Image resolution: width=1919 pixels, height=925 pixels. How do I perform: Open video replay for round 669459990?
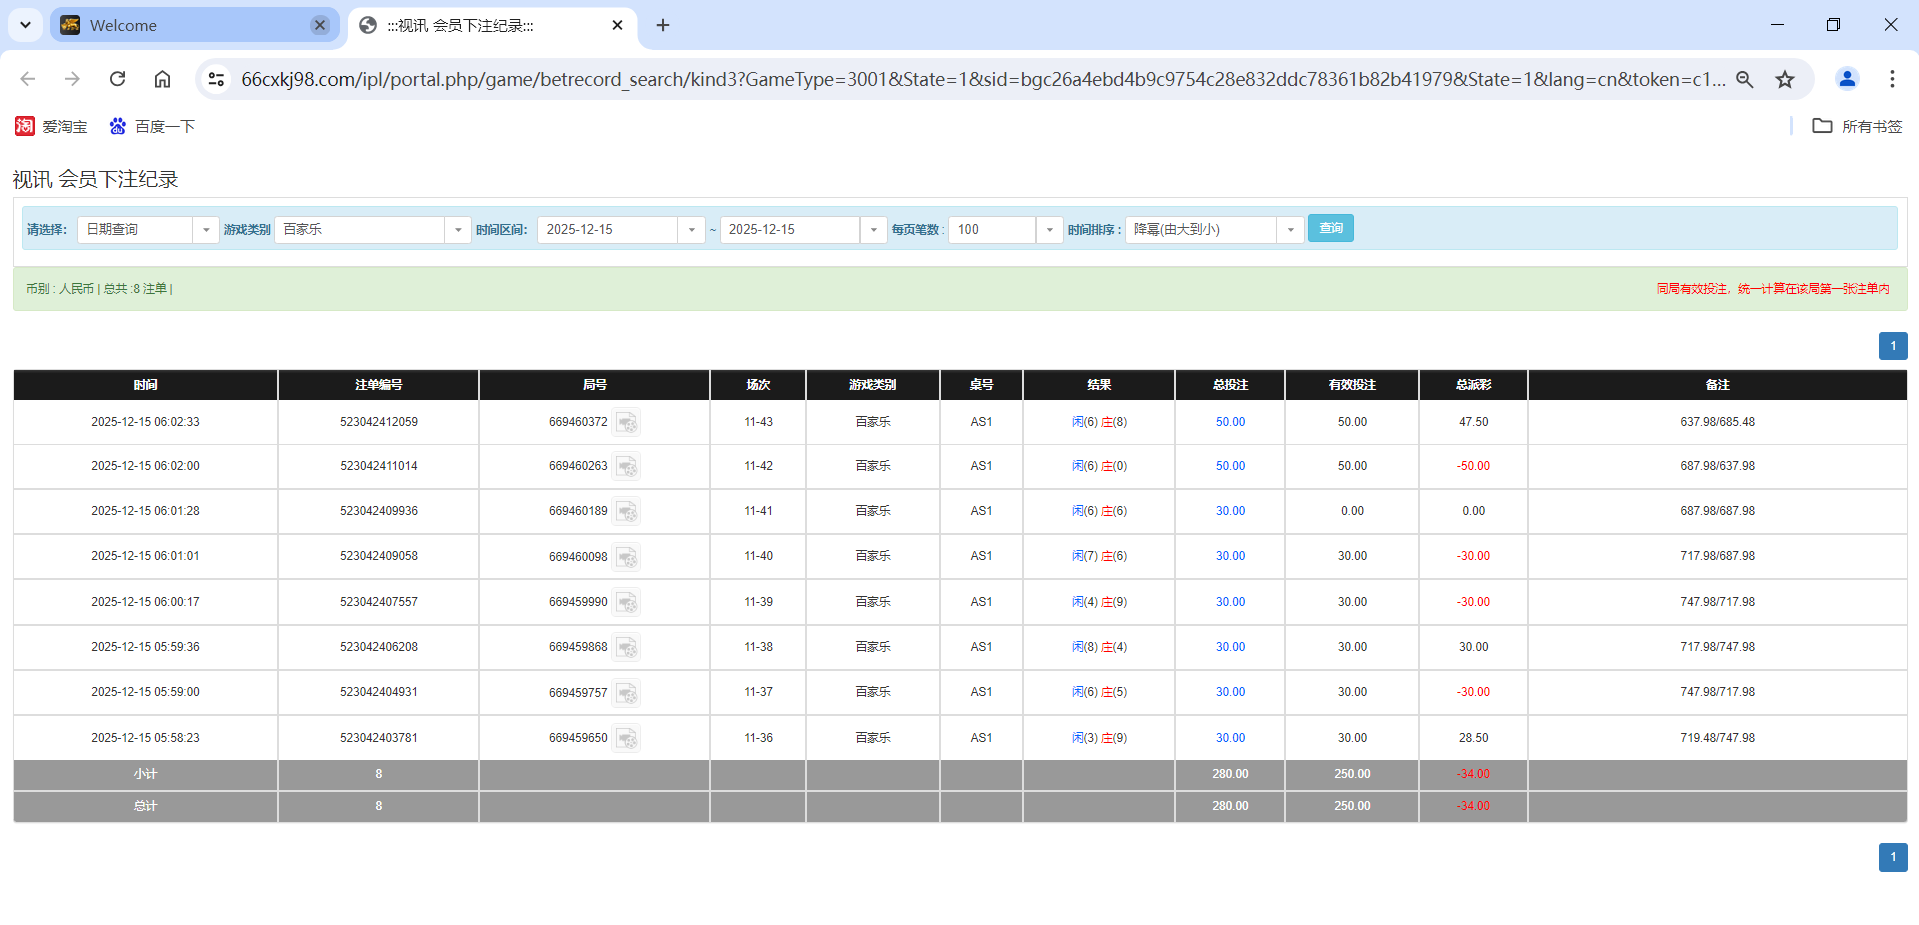[x=627, y=602]
